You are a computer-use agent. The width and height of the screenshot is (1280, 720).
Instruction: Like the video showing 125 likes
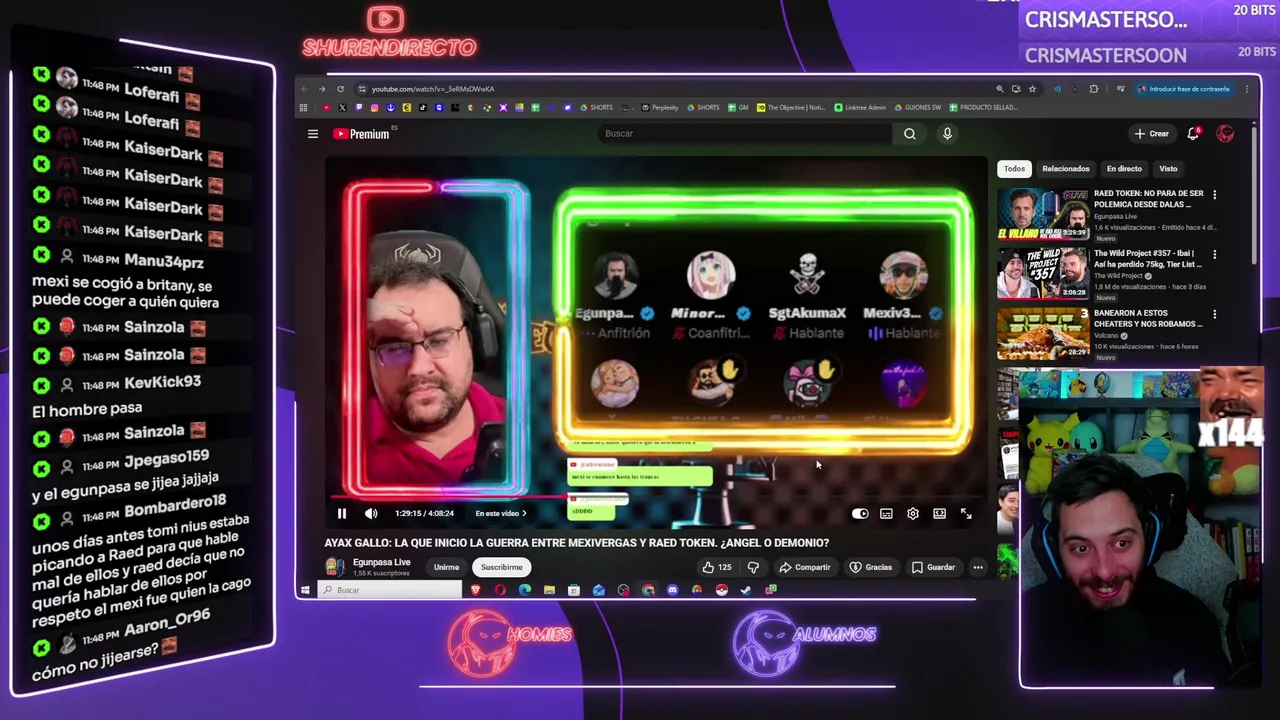pos(717,567)
